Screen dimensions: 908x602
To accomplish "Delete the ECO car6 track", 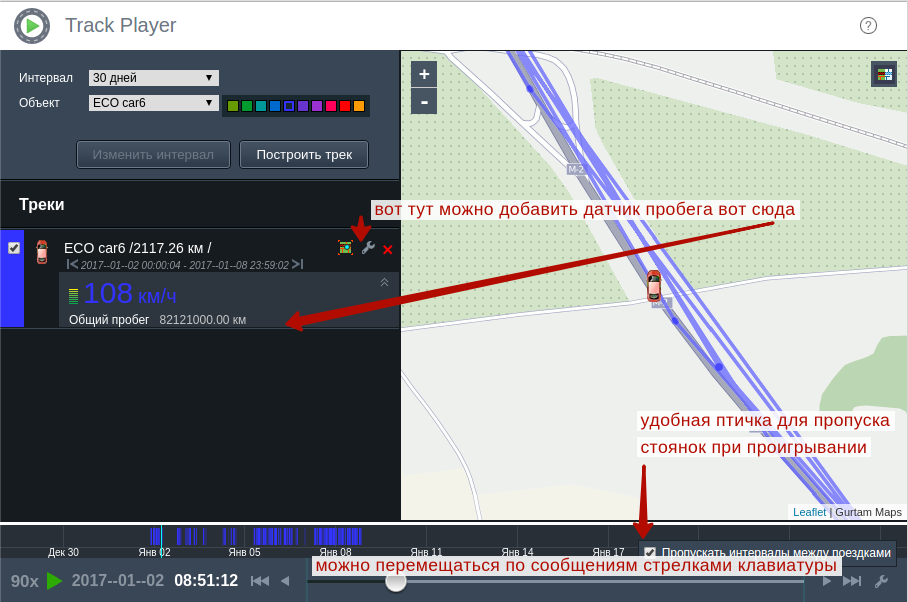I will tap(388, 249).
